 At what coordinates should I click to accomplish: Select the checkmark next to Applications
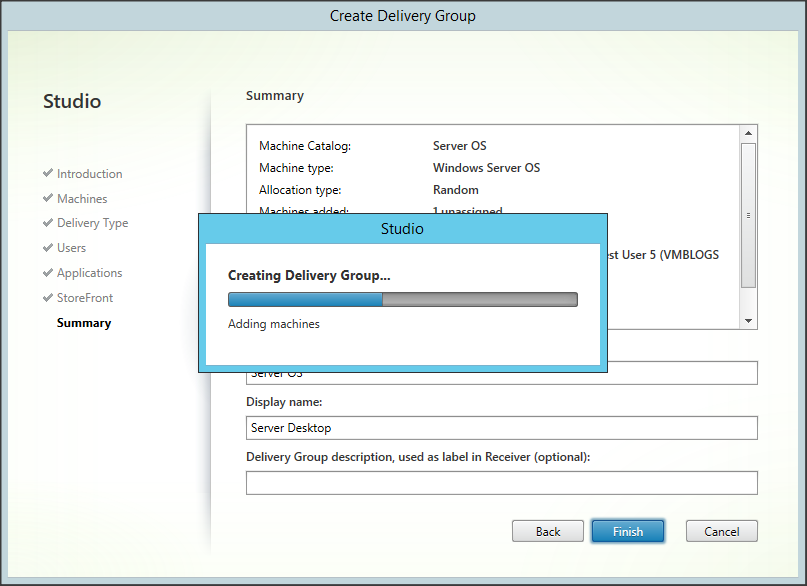[x=48, y=272]
